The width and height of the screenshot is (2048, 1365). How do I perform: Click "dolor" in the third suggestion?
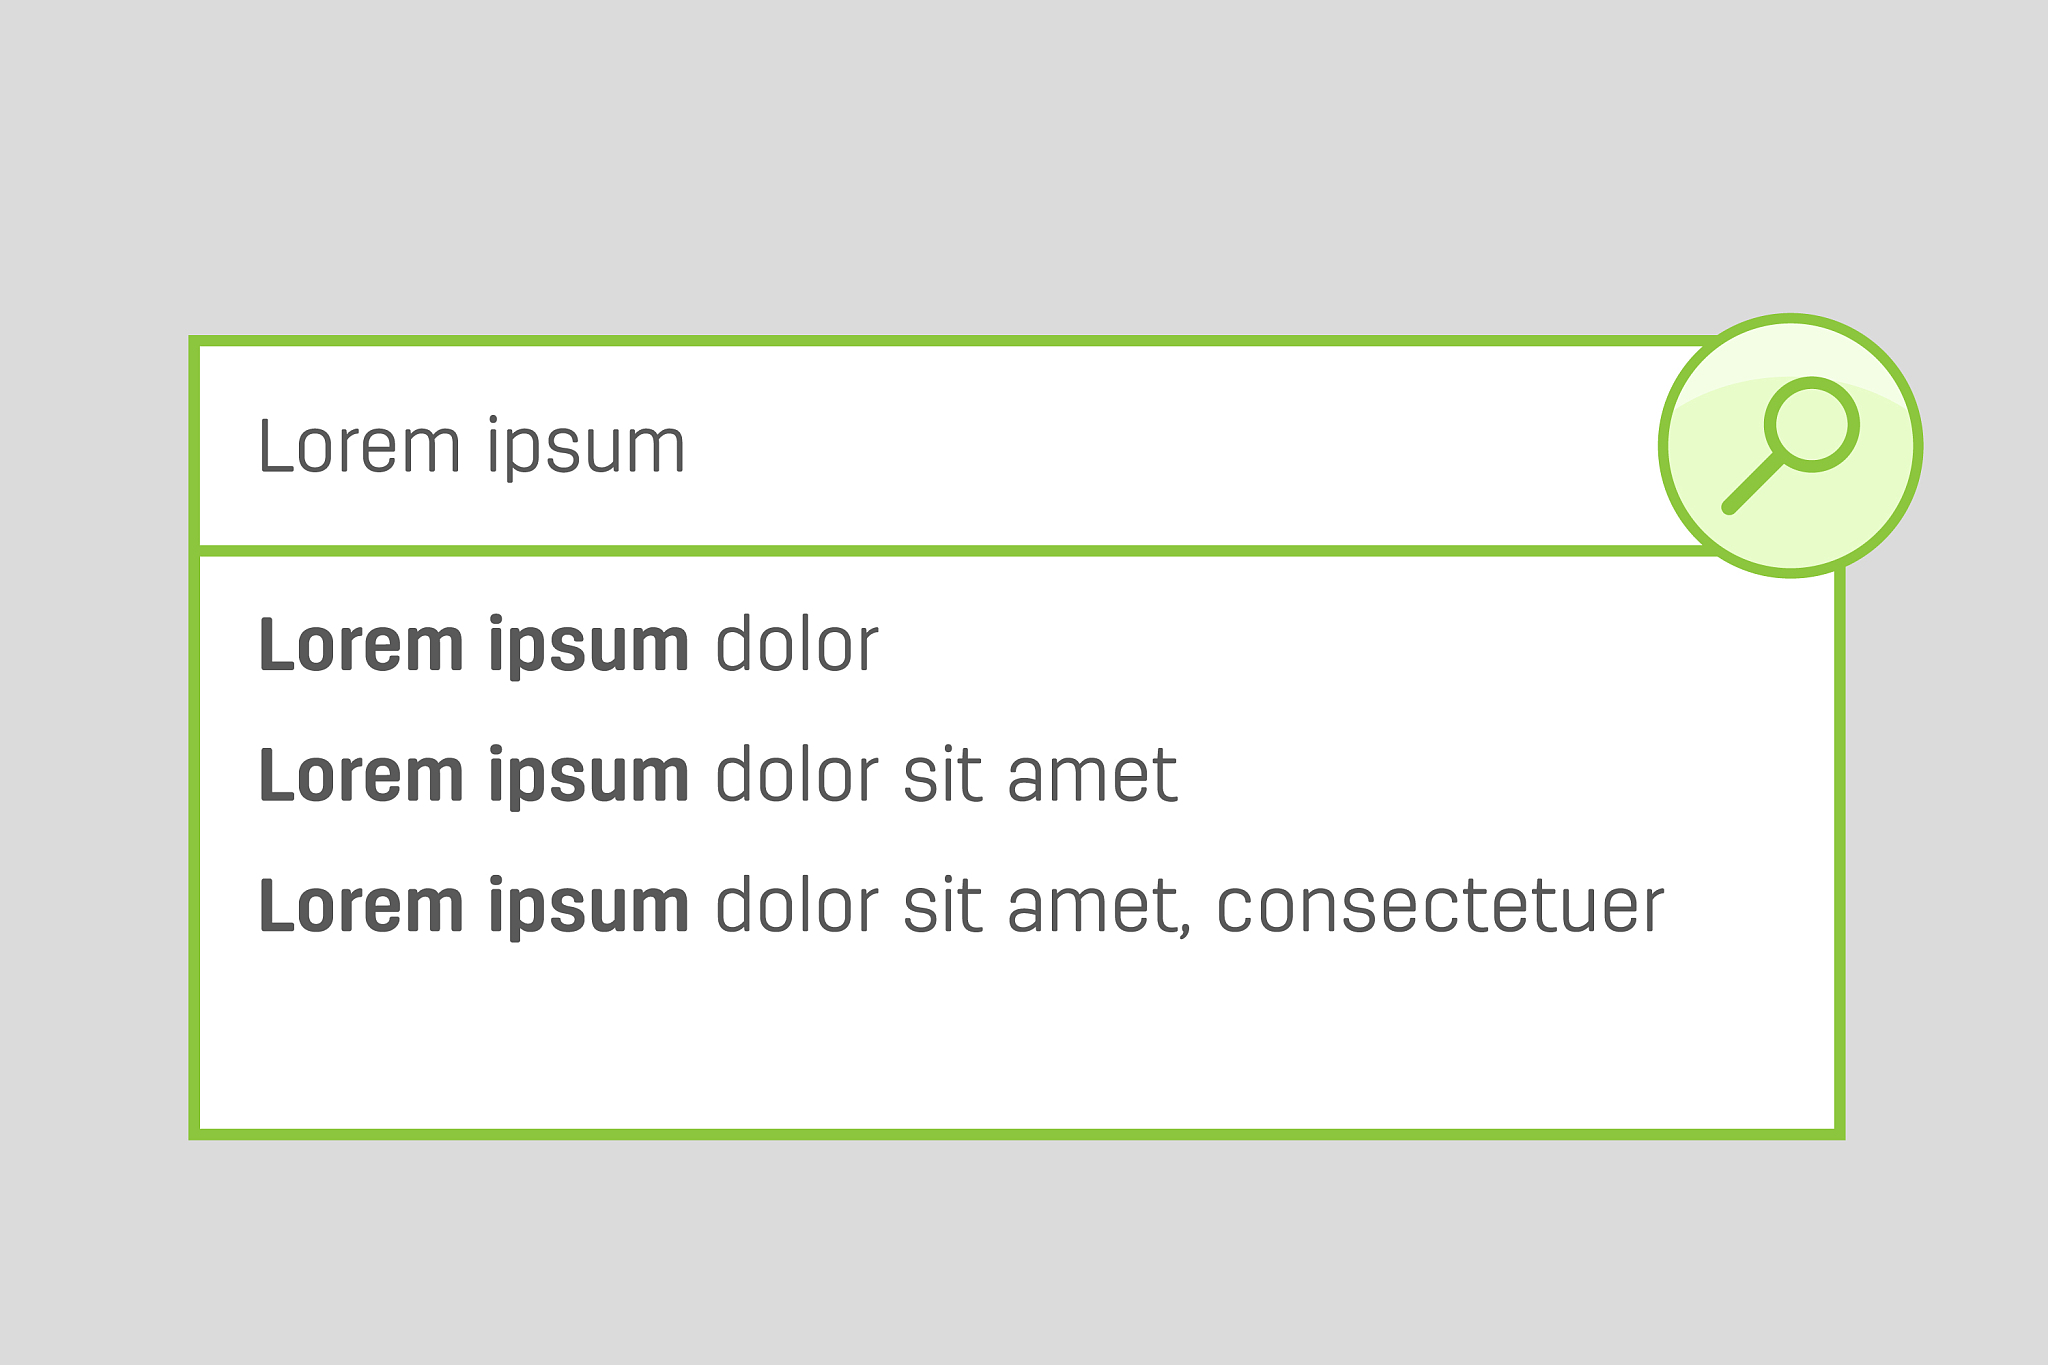(x=797, y=906)
